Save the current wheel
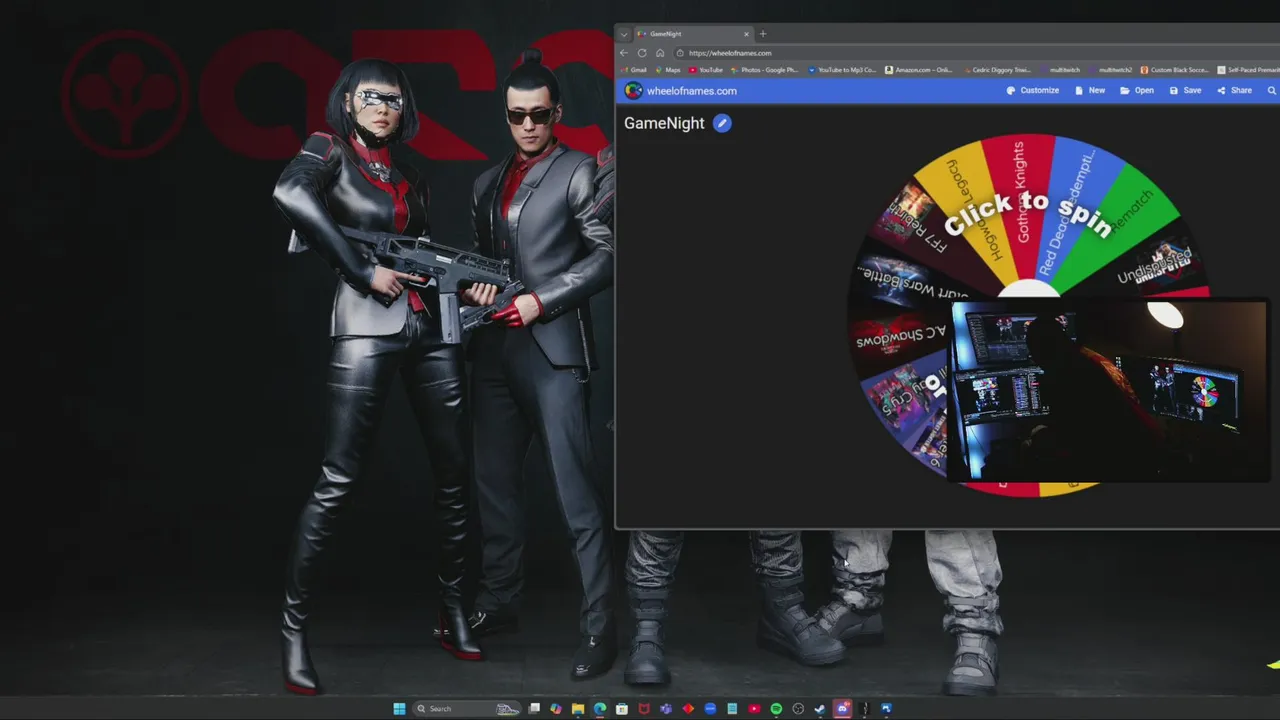 (1185, 91)
